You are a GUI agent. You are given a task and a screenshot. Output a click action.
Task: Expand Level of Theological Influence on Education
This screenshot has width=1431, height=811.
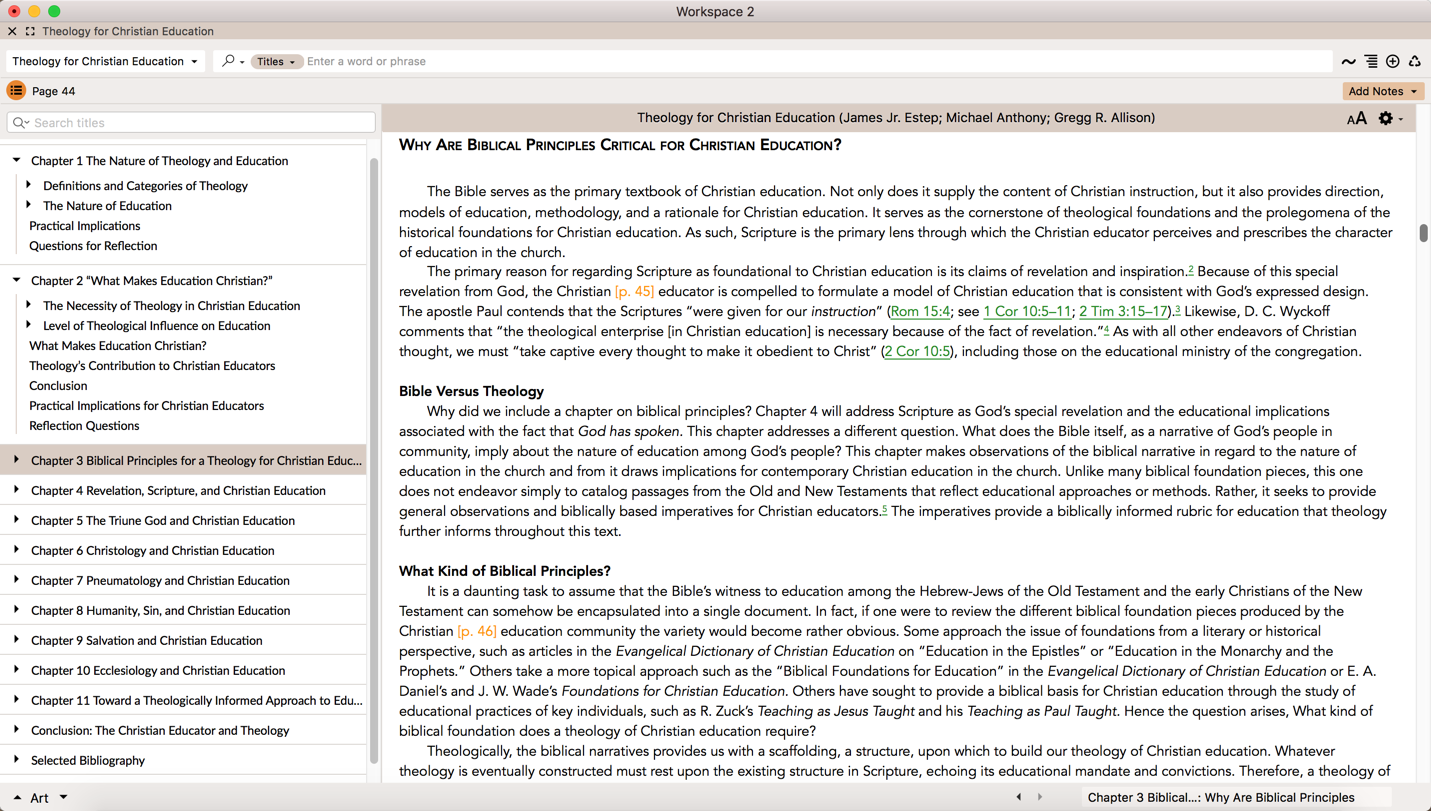click(29, 325)
